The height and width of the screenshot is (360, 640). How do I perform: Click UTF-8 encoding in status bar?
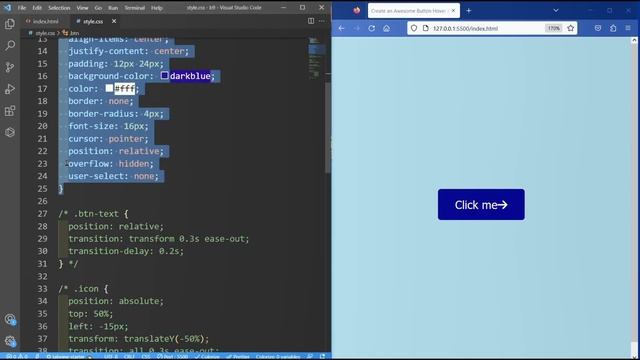pyautogui.click(x=111, y=357)
